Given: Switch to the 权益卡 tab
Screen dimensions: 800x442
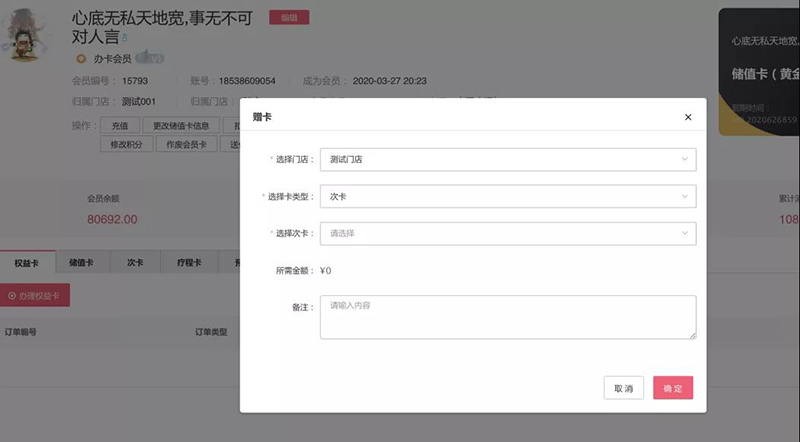Looking at the screenshot, I should tap(27, 263).
